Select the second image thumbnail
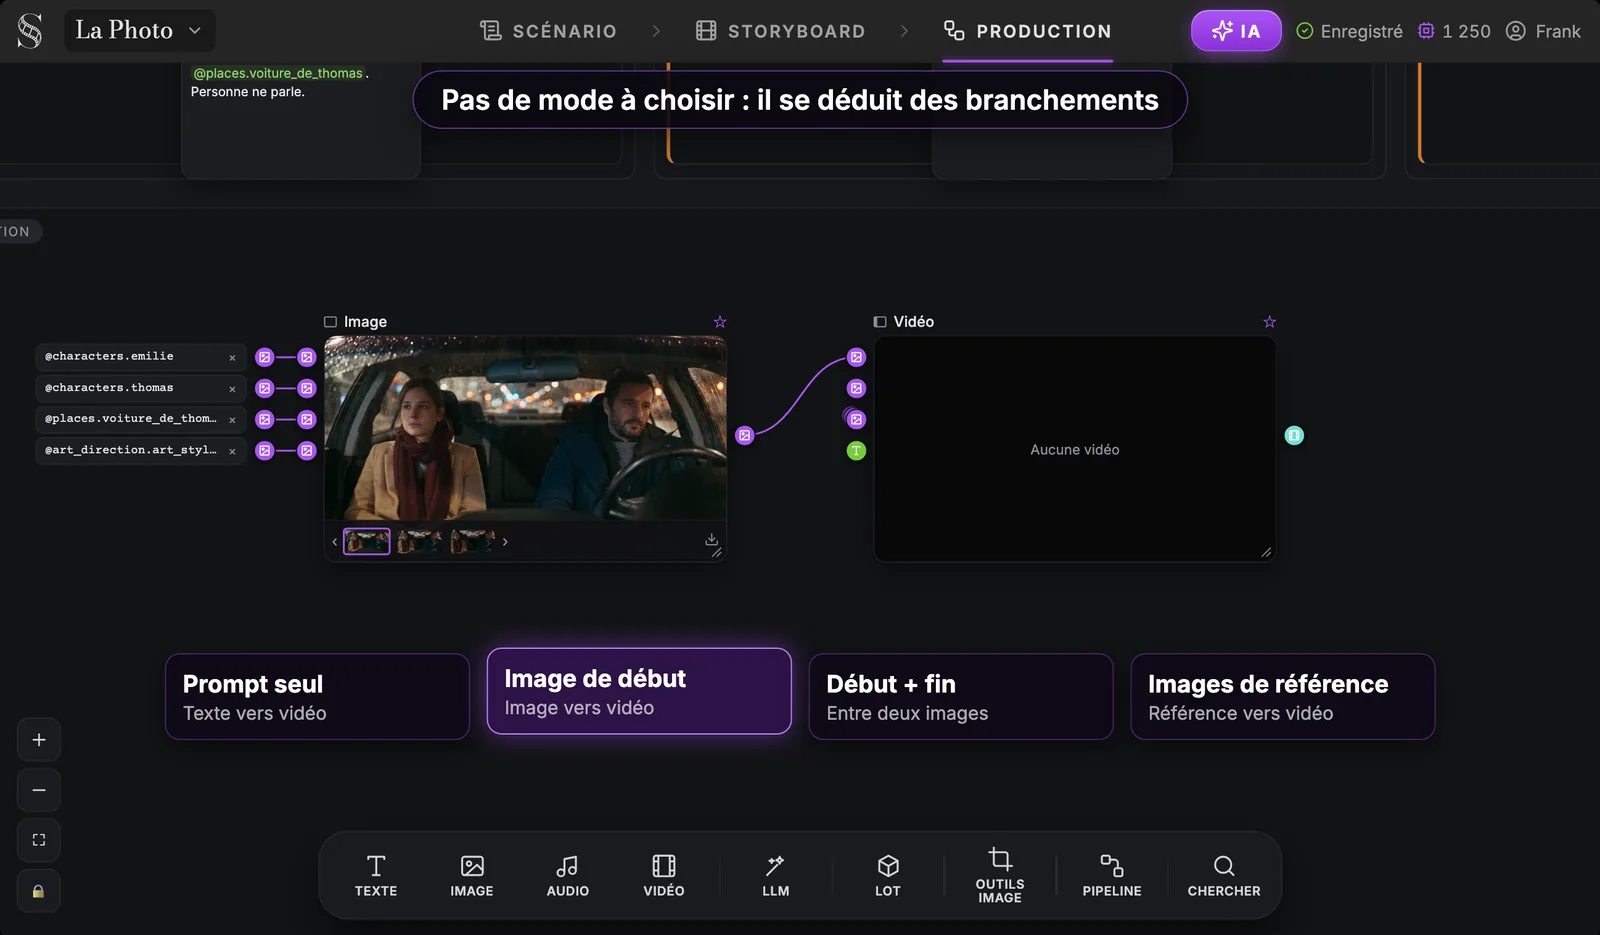 tap(420, 541)
